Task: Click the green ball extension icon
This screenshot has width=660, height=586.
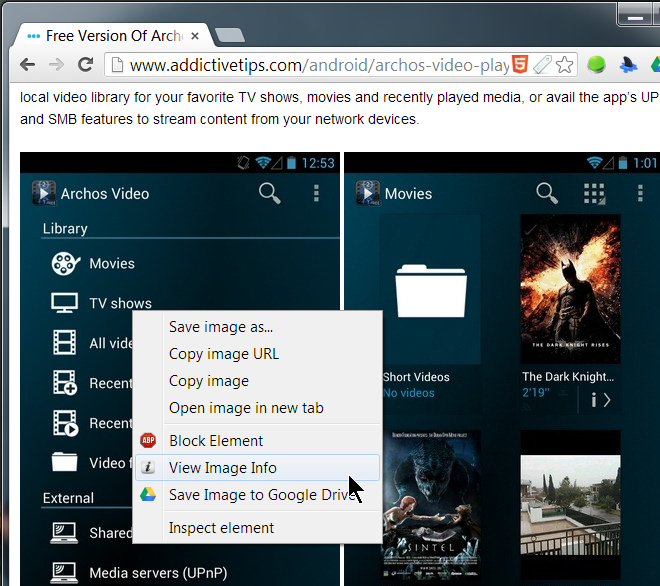Action: click(x=596, y=65)
